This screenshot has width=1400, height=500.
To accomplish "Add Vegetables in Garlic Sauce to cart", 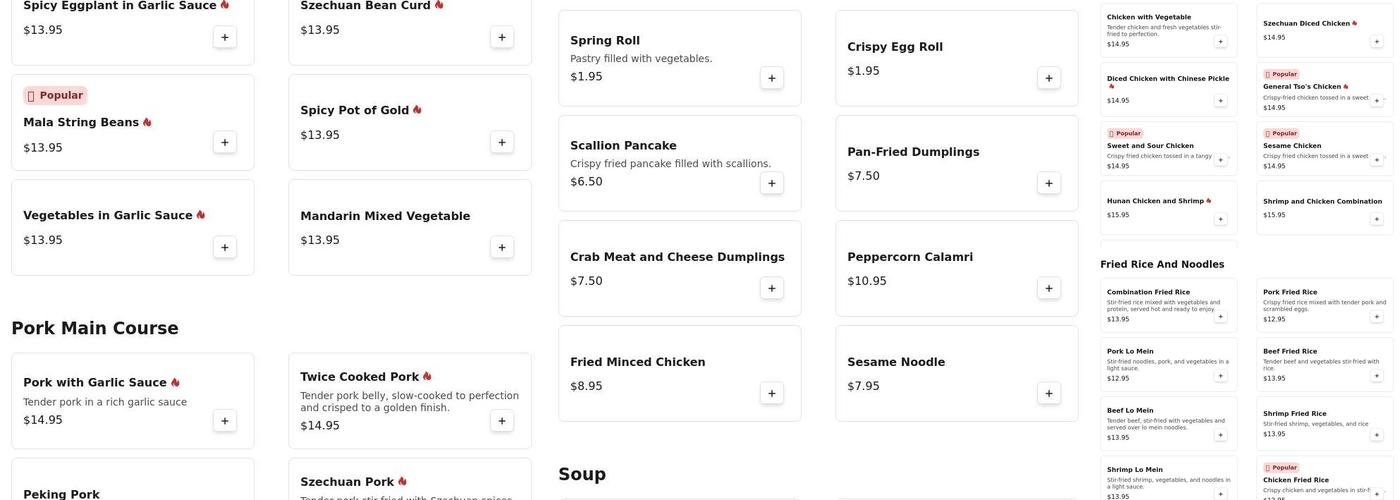I will [225, 247].
